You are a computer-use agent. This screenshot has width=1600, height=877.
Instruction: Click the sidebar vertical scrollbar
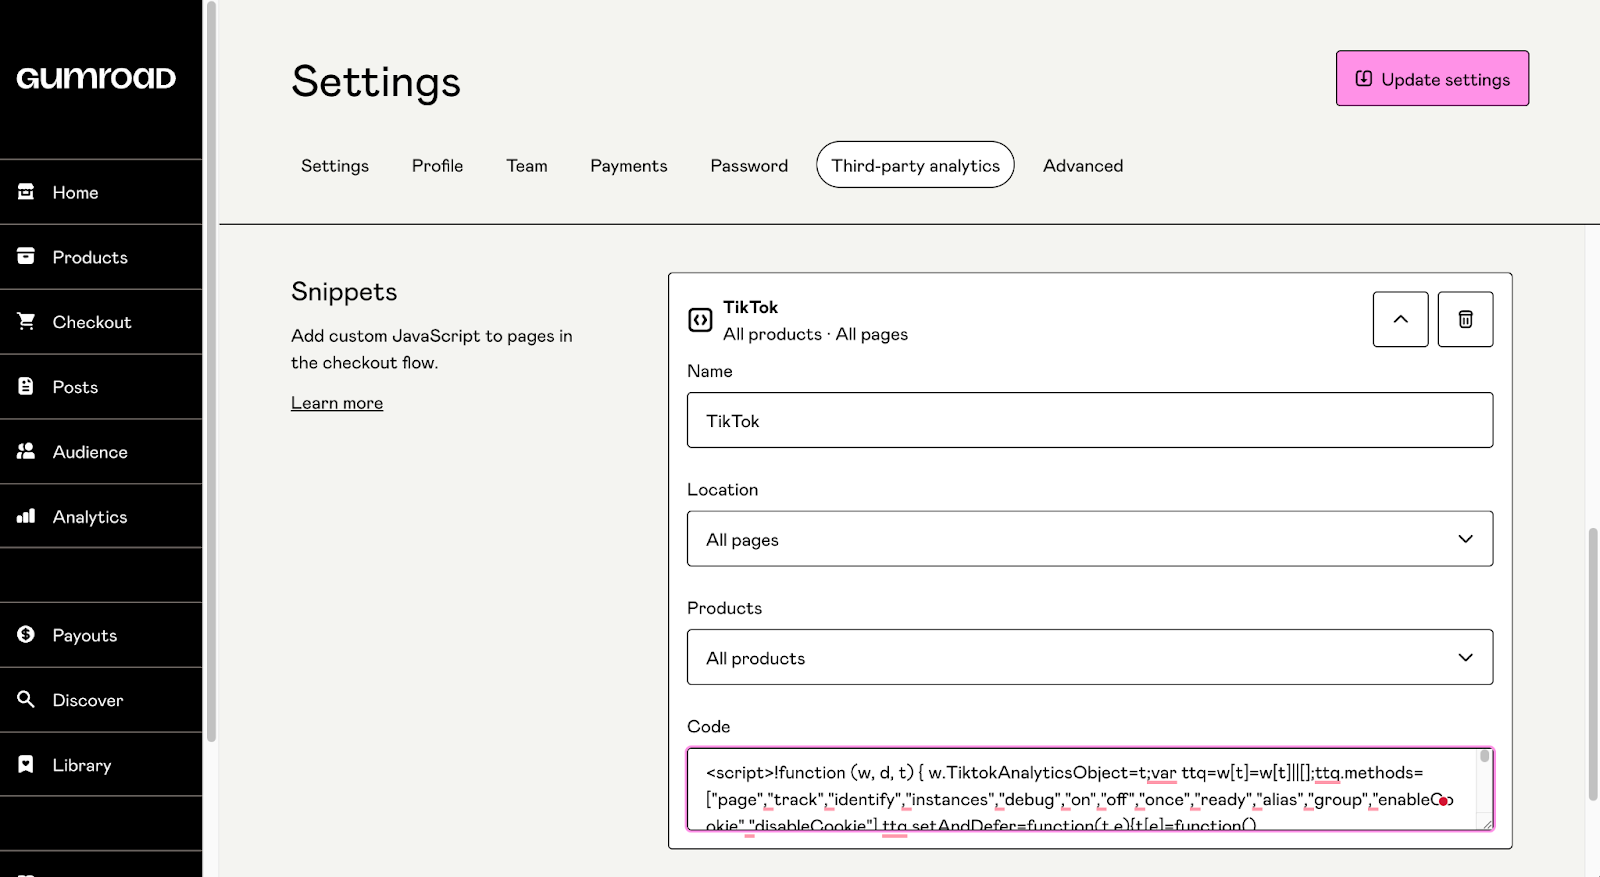211,370
